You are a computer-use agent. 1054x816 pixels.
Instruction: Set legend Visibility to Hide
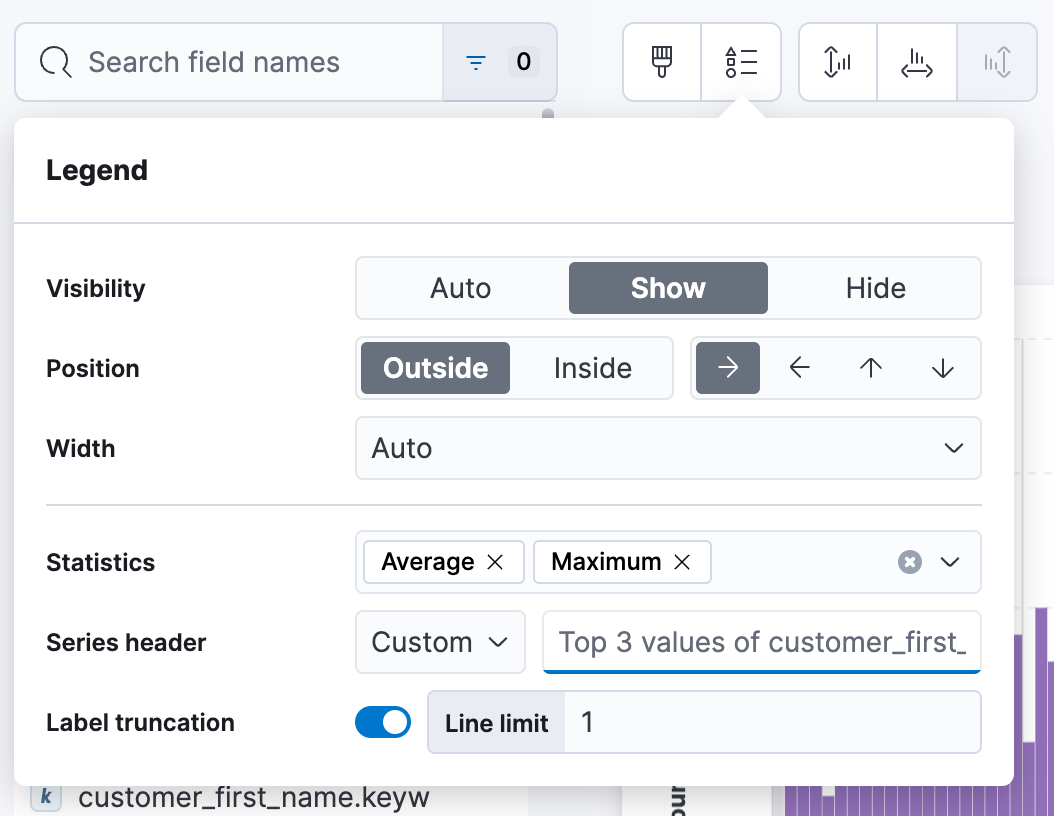(875, 288)
